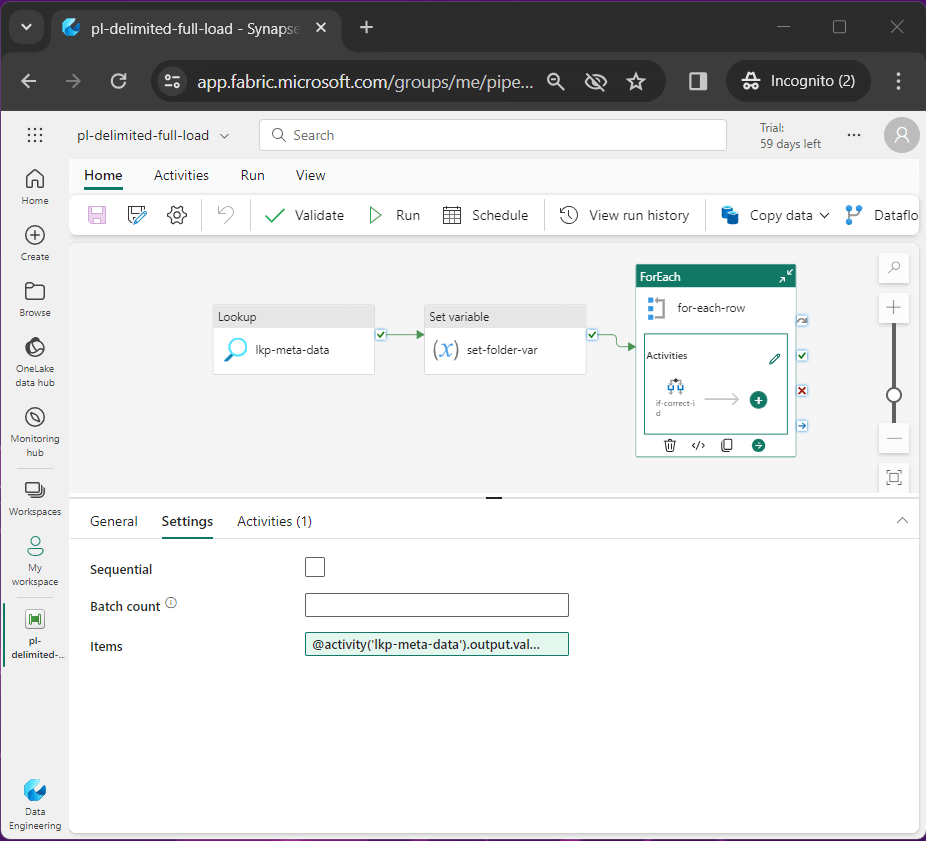The height and width of the screenshot is (841, 926).
Task: Open pl-delimited-full-load name dropdown chevron
Action: point(224,136)
